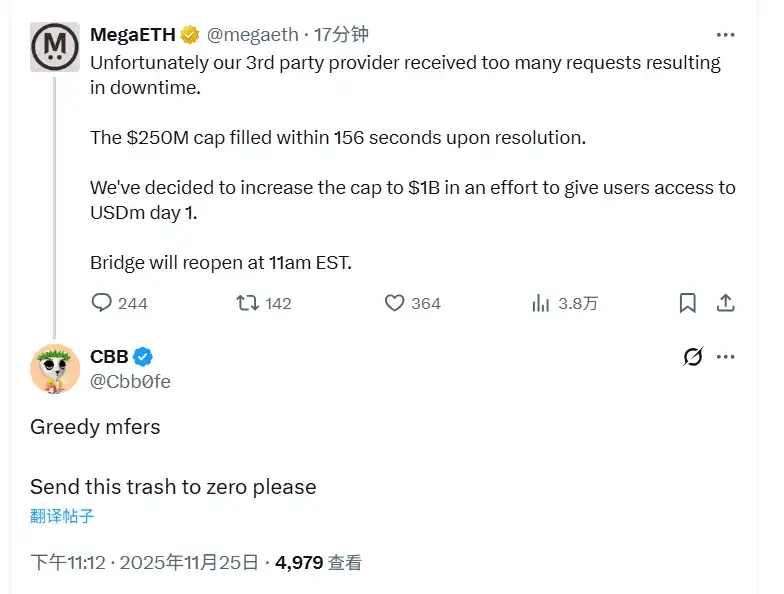
Task: Open CBB's profile picture
Action: tap(55, 368)
